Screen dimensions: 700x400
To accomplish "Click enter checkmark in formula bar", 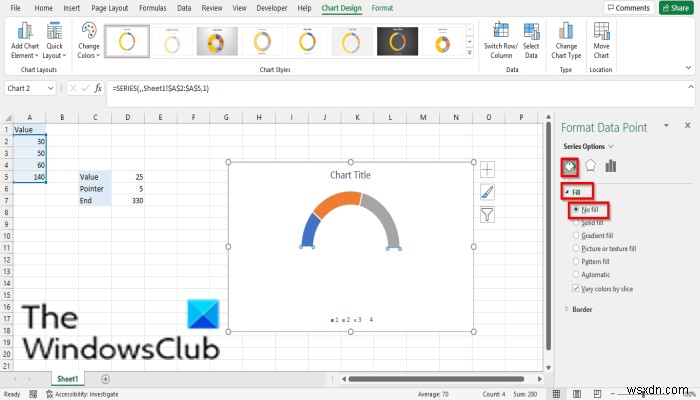I will click(85, 88).
